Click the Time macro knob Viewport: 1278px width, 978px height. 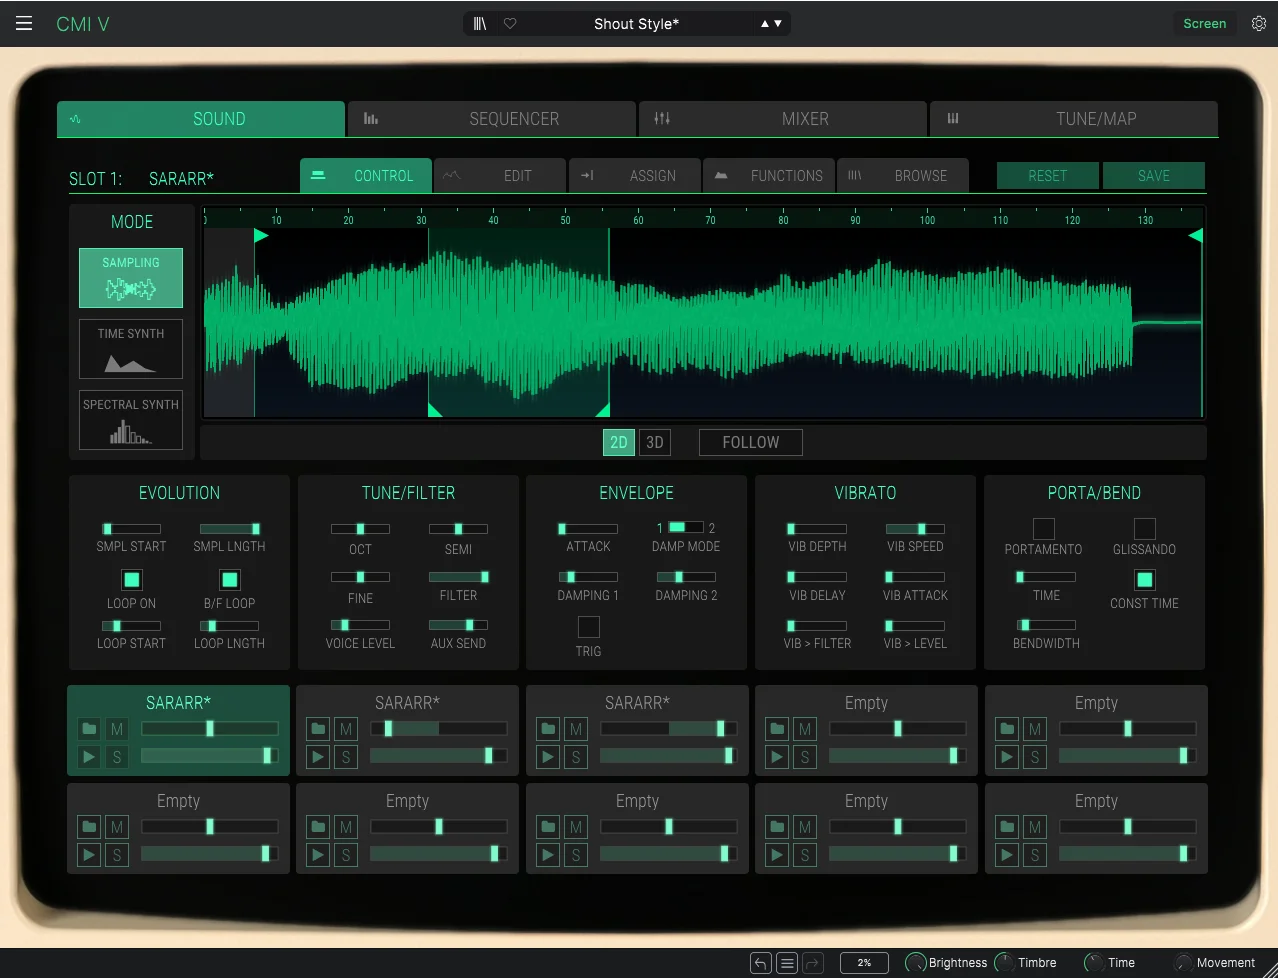(x=1094, y=963)
